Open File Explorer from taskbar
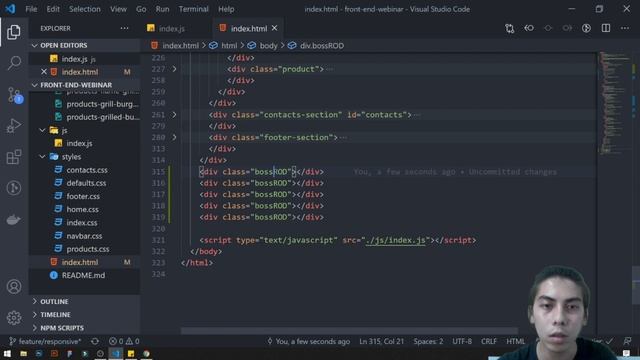This screenshot has height=360, width=640. [23, 353]
